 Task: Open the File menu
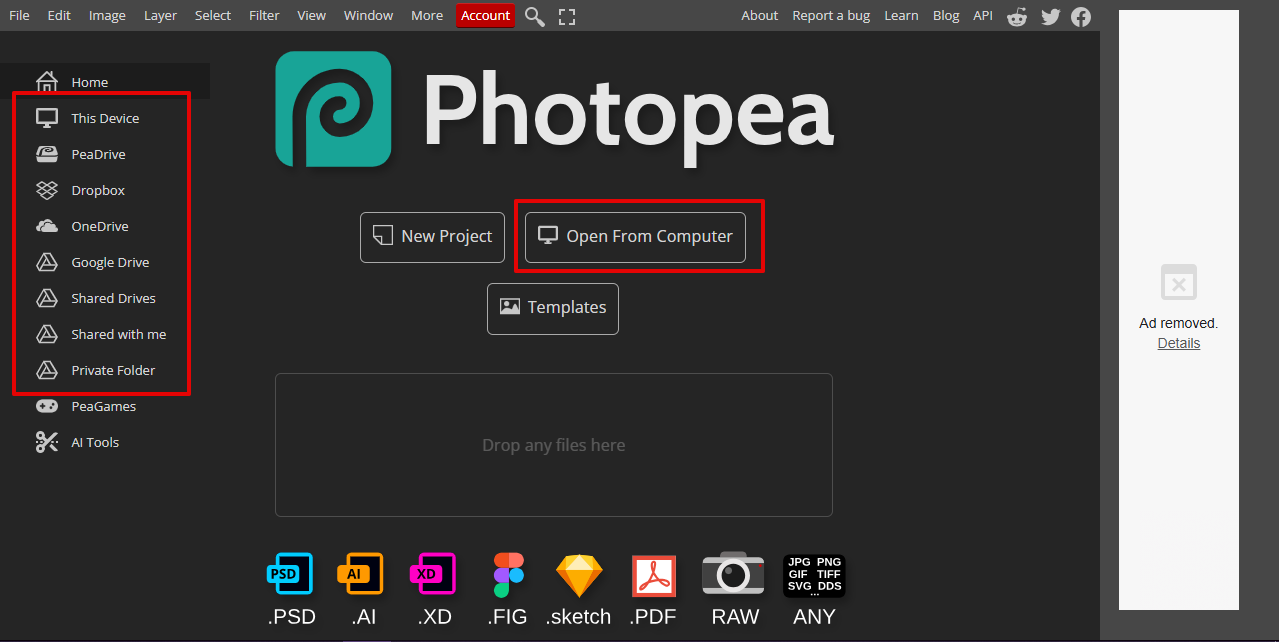pos(19,16)
